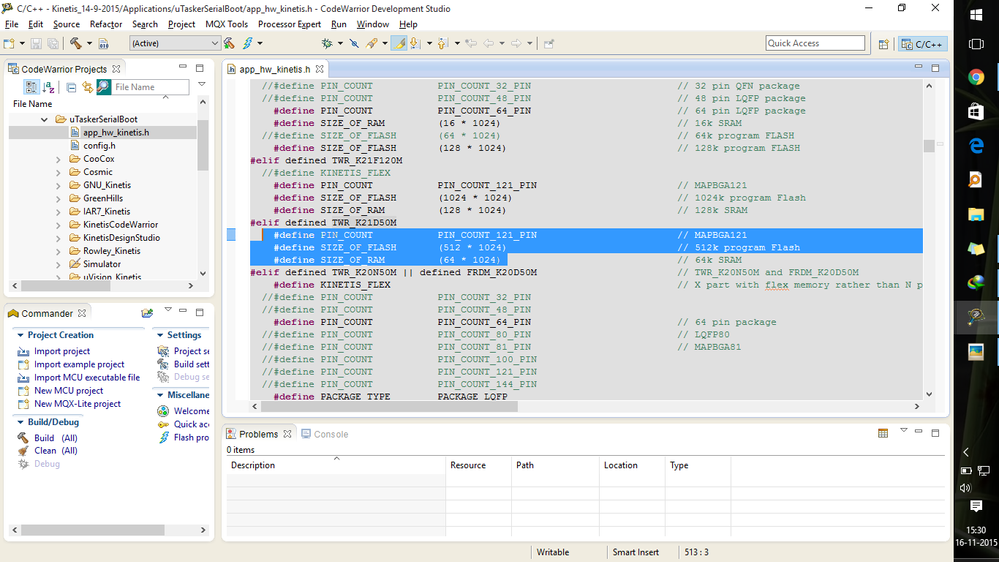
Task: Click the Debug bug icon in toolbar
Action: pyautogui.click(x=326, y=44)
